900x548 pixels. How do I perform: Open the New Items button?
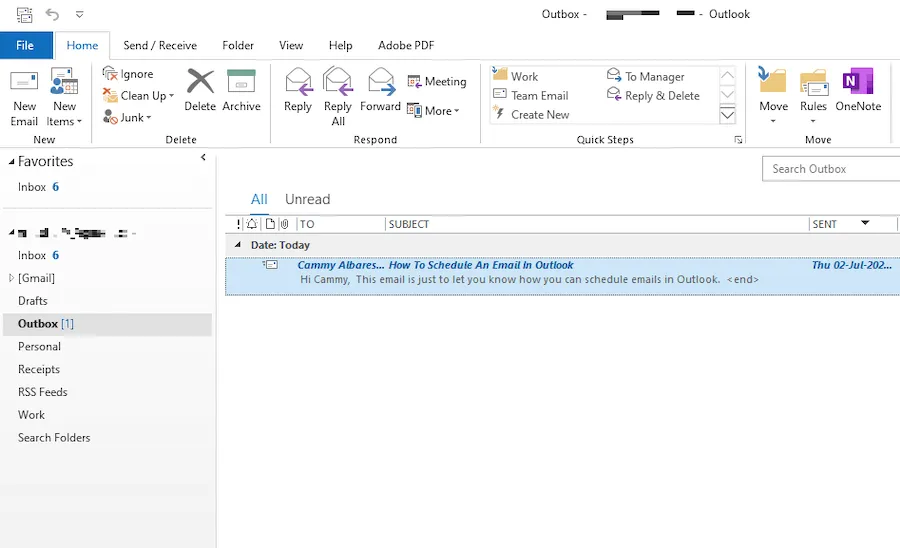pyautogui.click(x=64, y=96)
